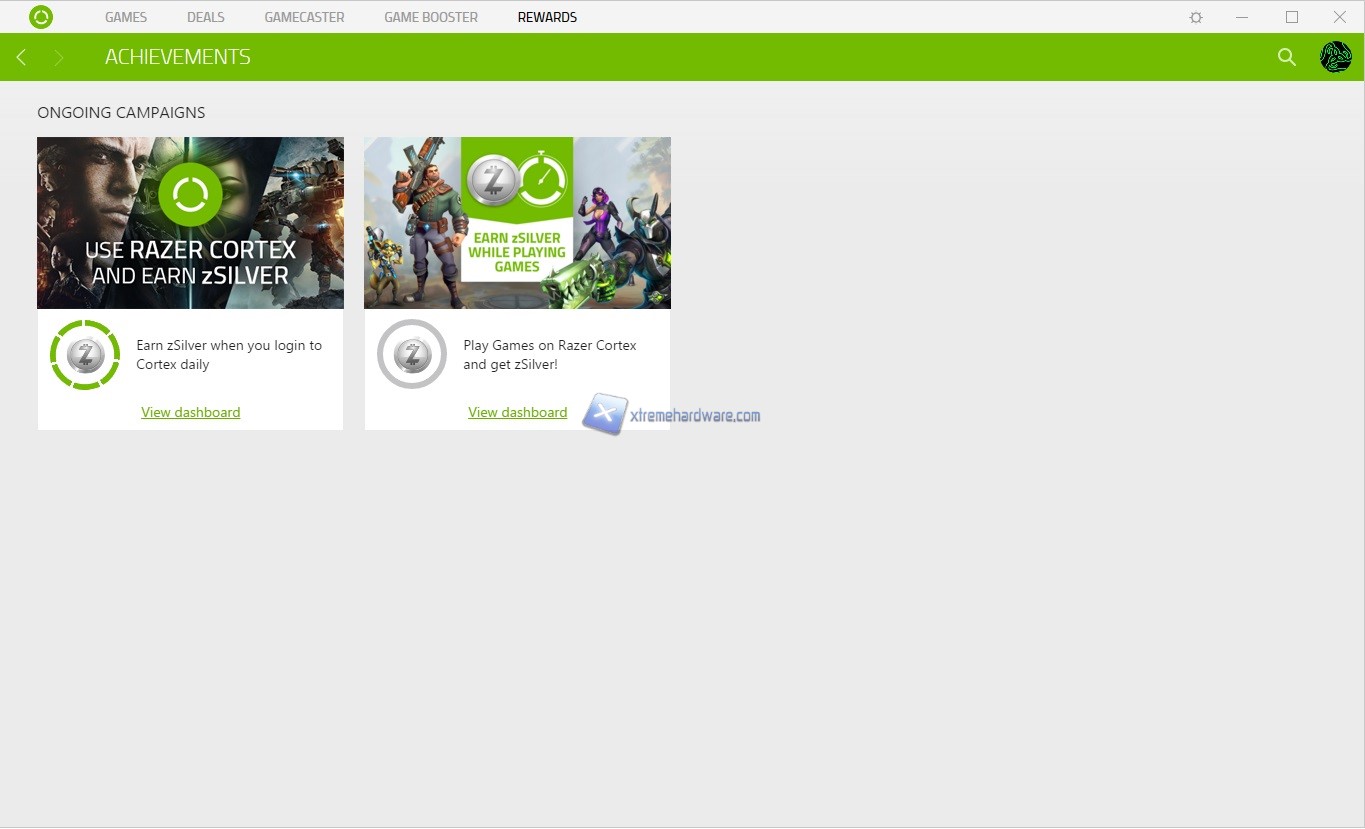Click the green zSilver login coin icon
The image size is (1365, 829).
tap(85, 355)
